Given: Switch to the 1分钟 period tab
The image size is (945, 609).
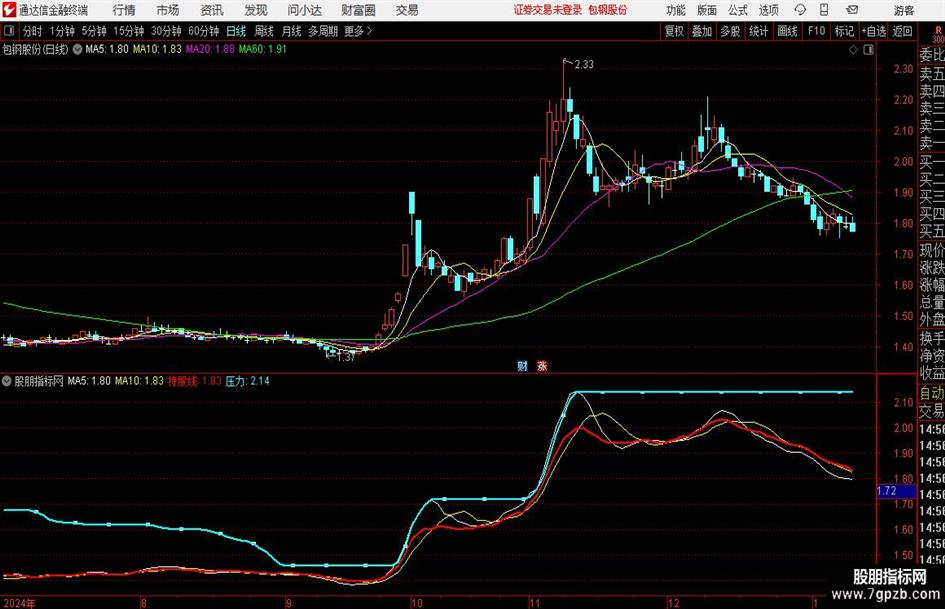Looking at the screenshot, I should pyautogui.click(x=62, y=31).
